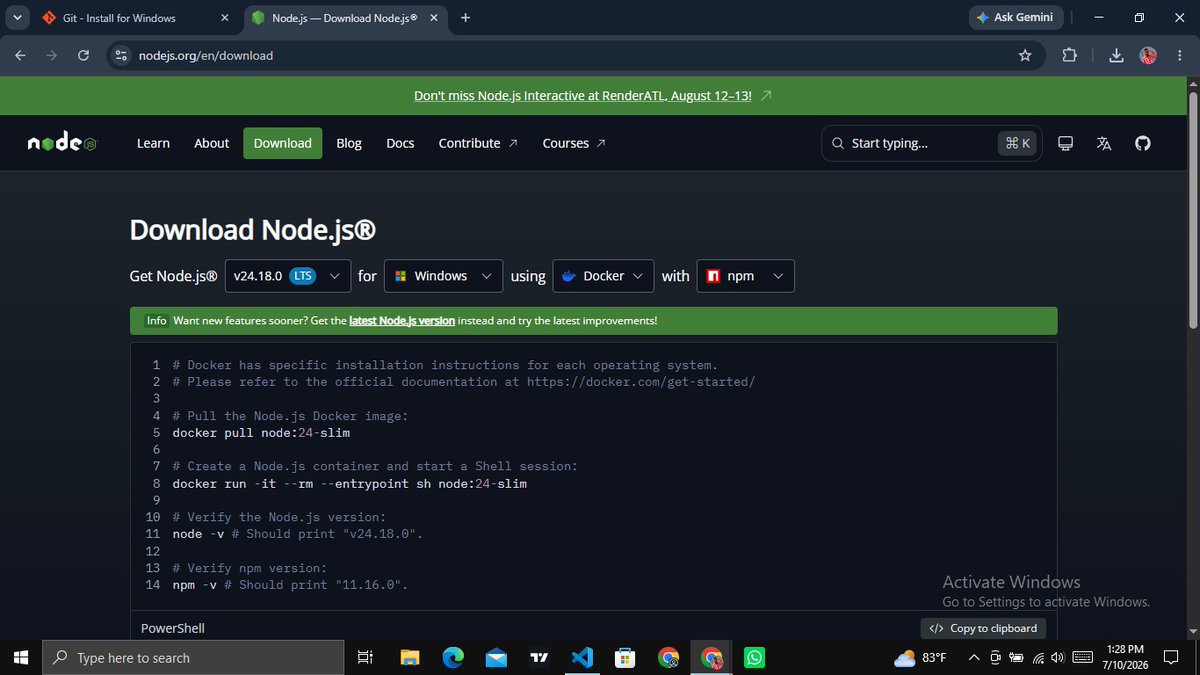Open the Node.js version v24.18.0 dropdown
This screenshot has height=675, width=1200.
click(x=288, y=276)
